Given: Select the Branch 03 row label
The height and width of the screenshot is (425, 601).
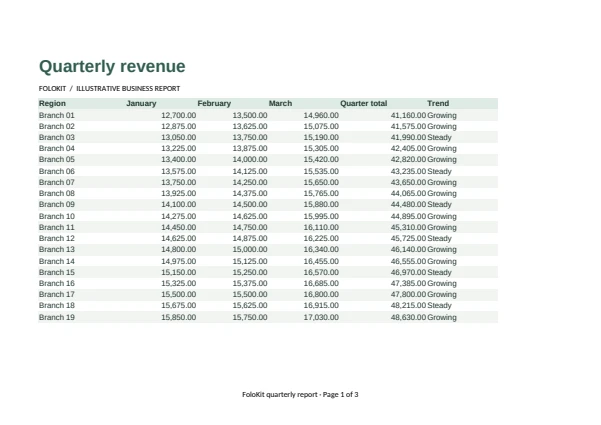Looking at the screenshot, I should click(x=57, y=138).
